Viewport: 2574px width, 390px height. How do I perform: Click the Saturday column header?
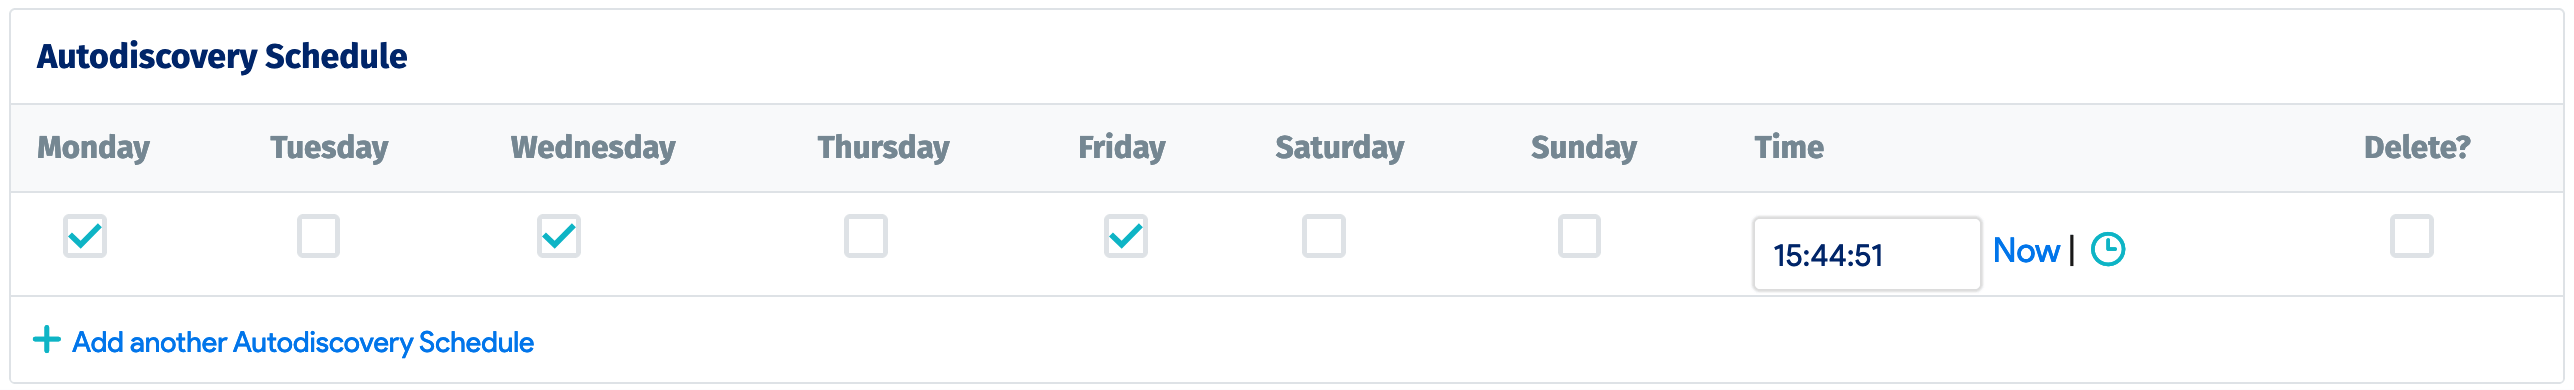tap(1340, 147)
